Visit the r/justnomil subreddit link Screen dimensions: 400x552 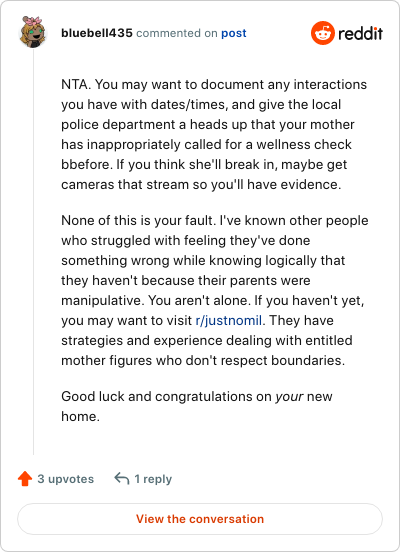click(229, 320)
